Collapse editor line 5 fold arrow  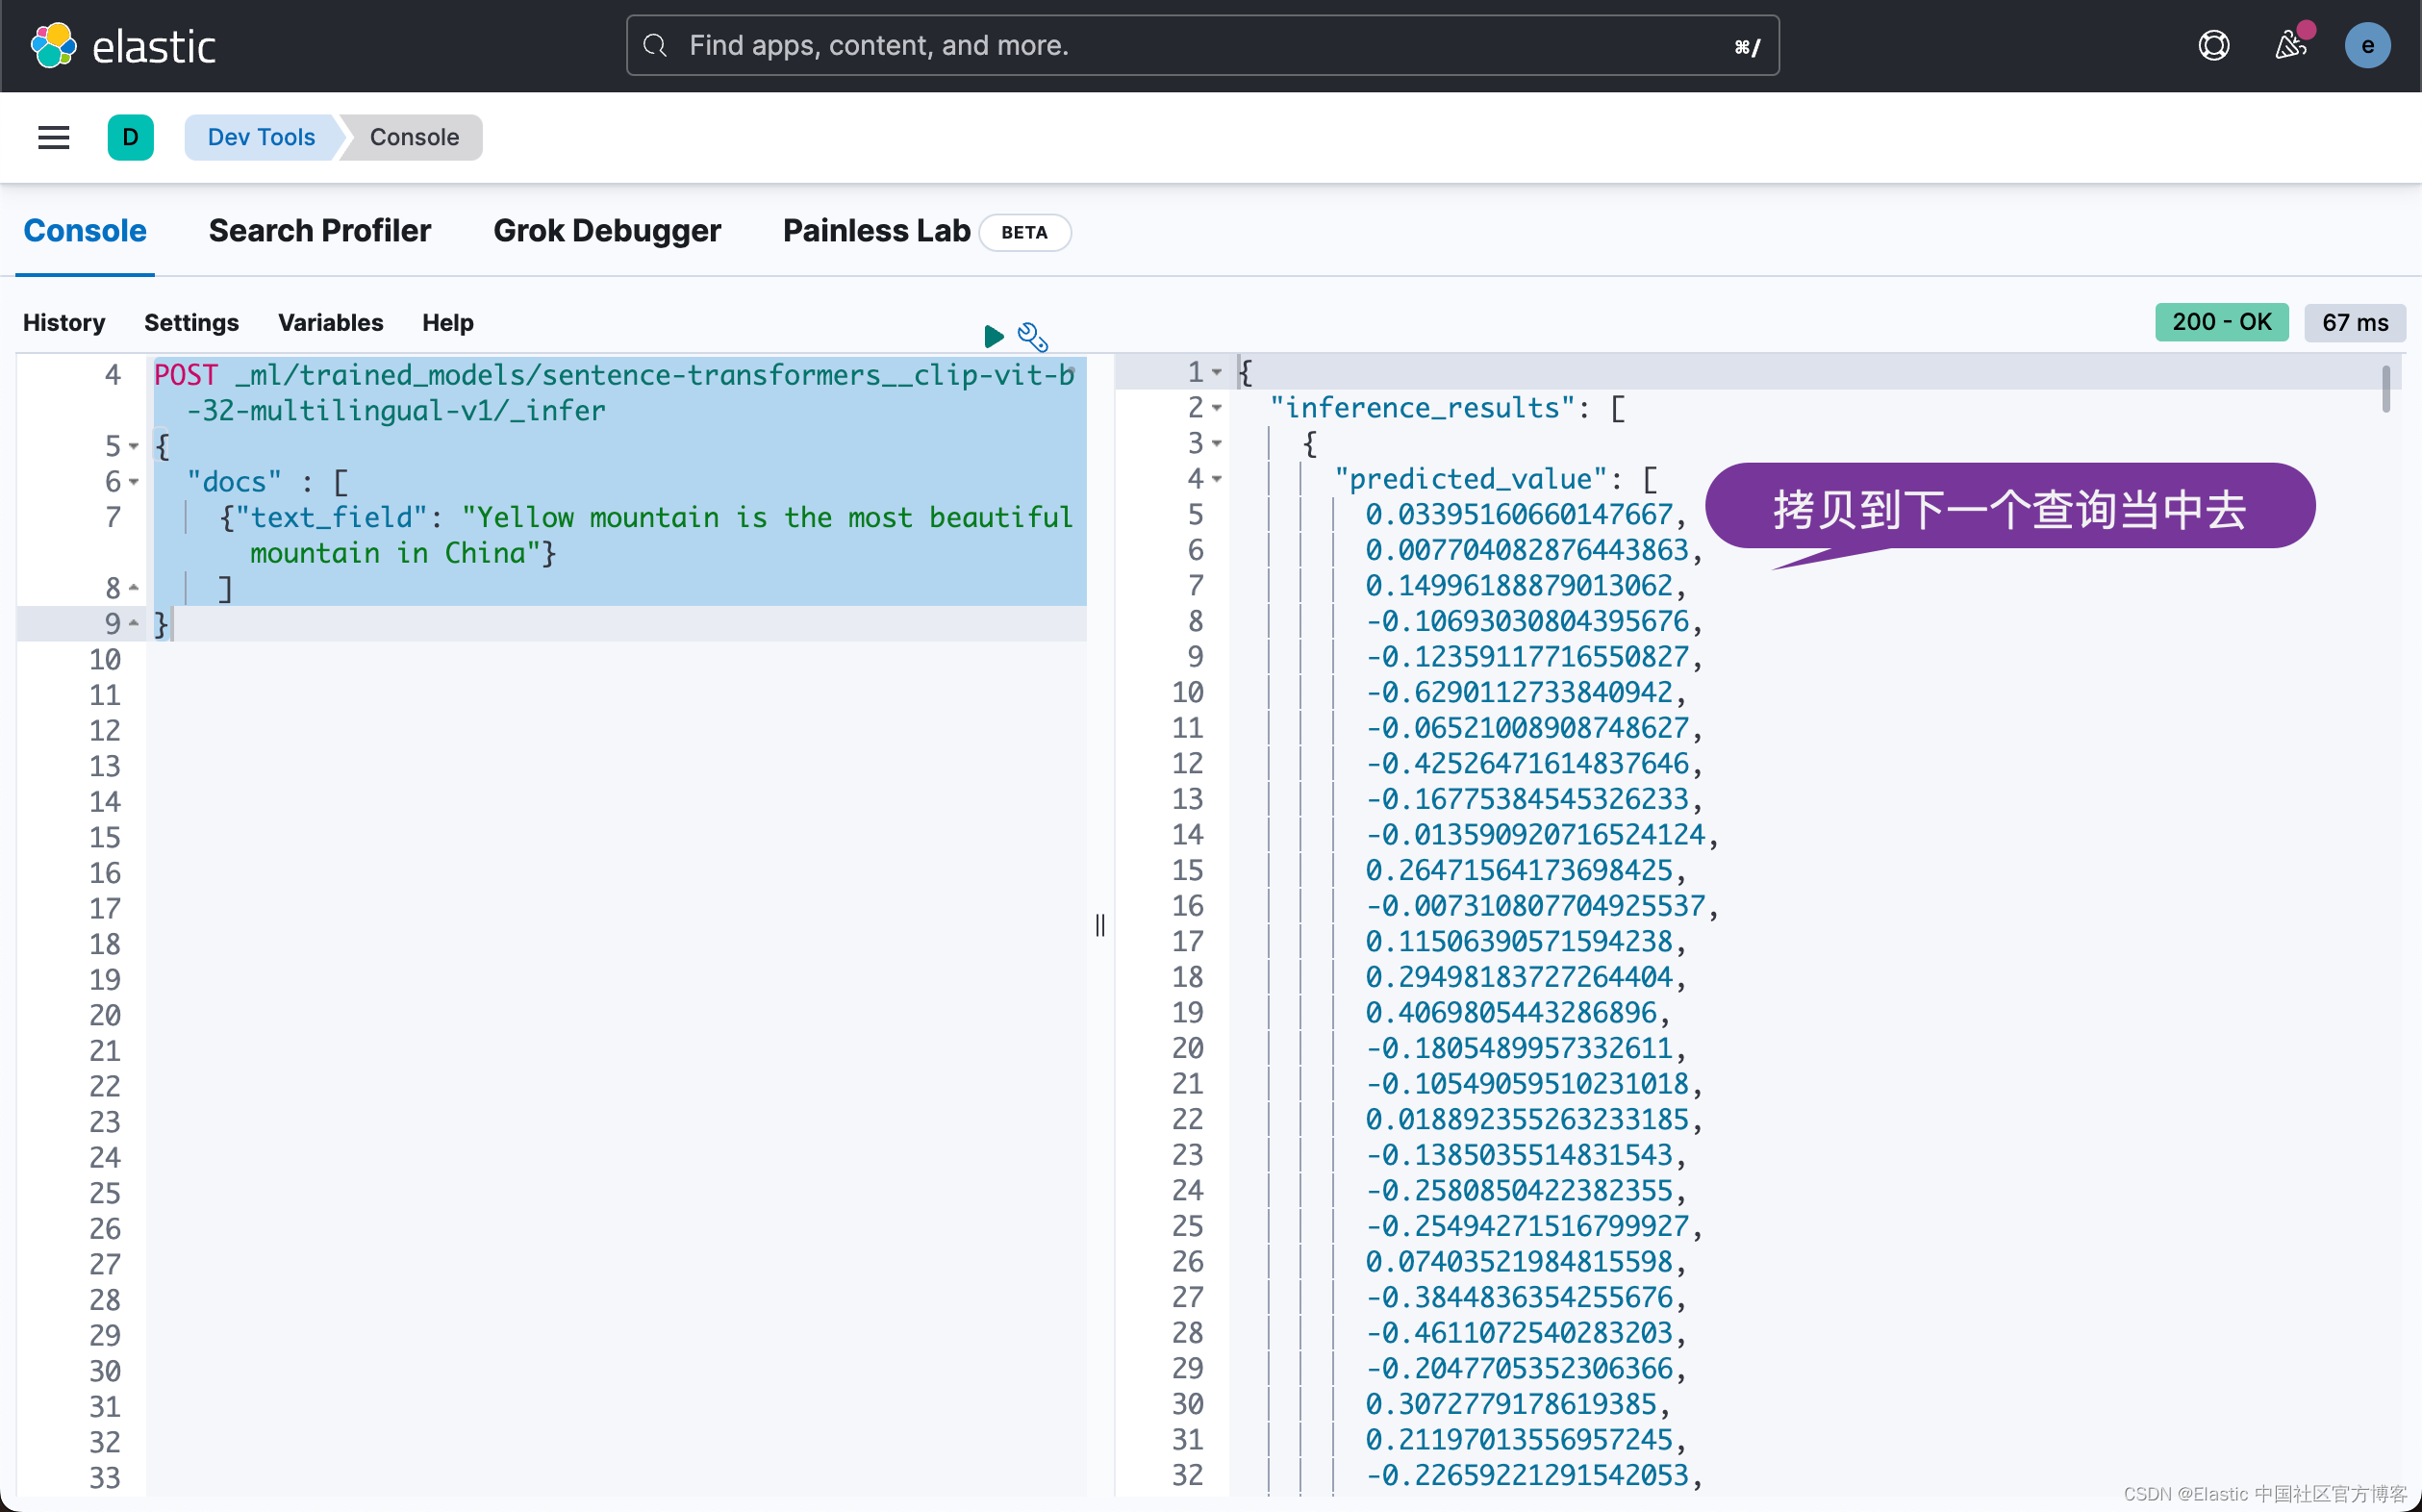click(x=133, y=447)
